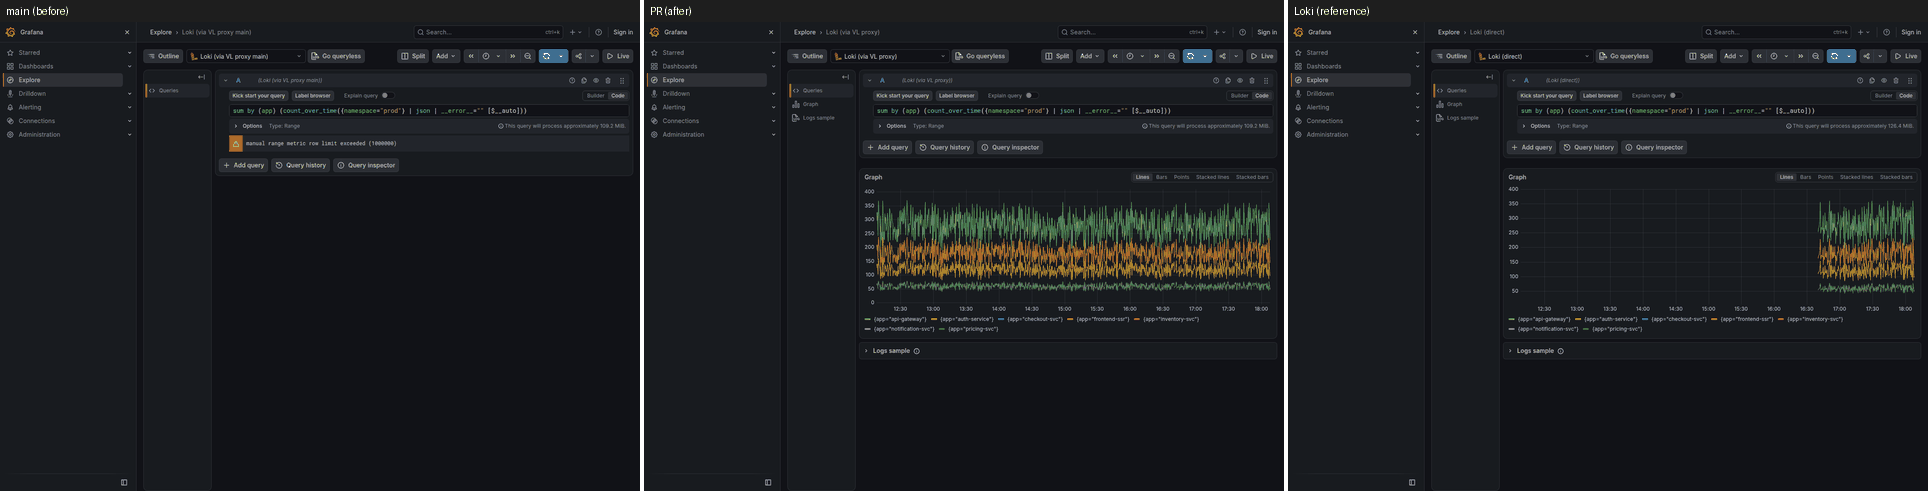Click Go queryless in main (before)
1928x491 pixels.
coord(336,56)
